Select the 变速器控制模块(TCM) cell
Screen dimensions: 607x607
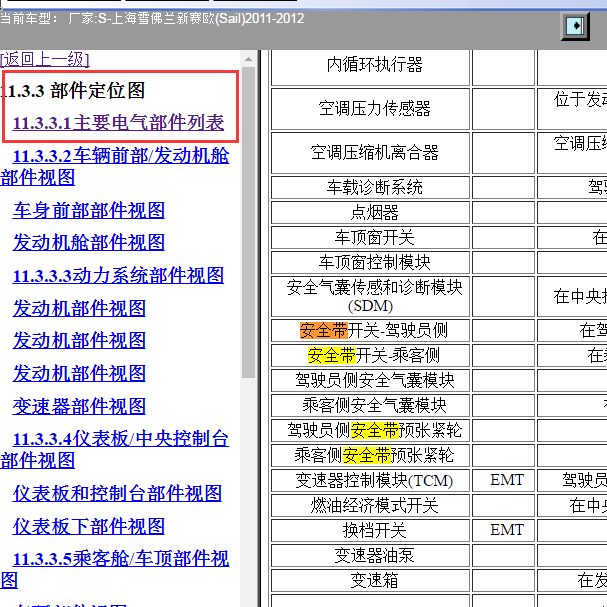370,480
